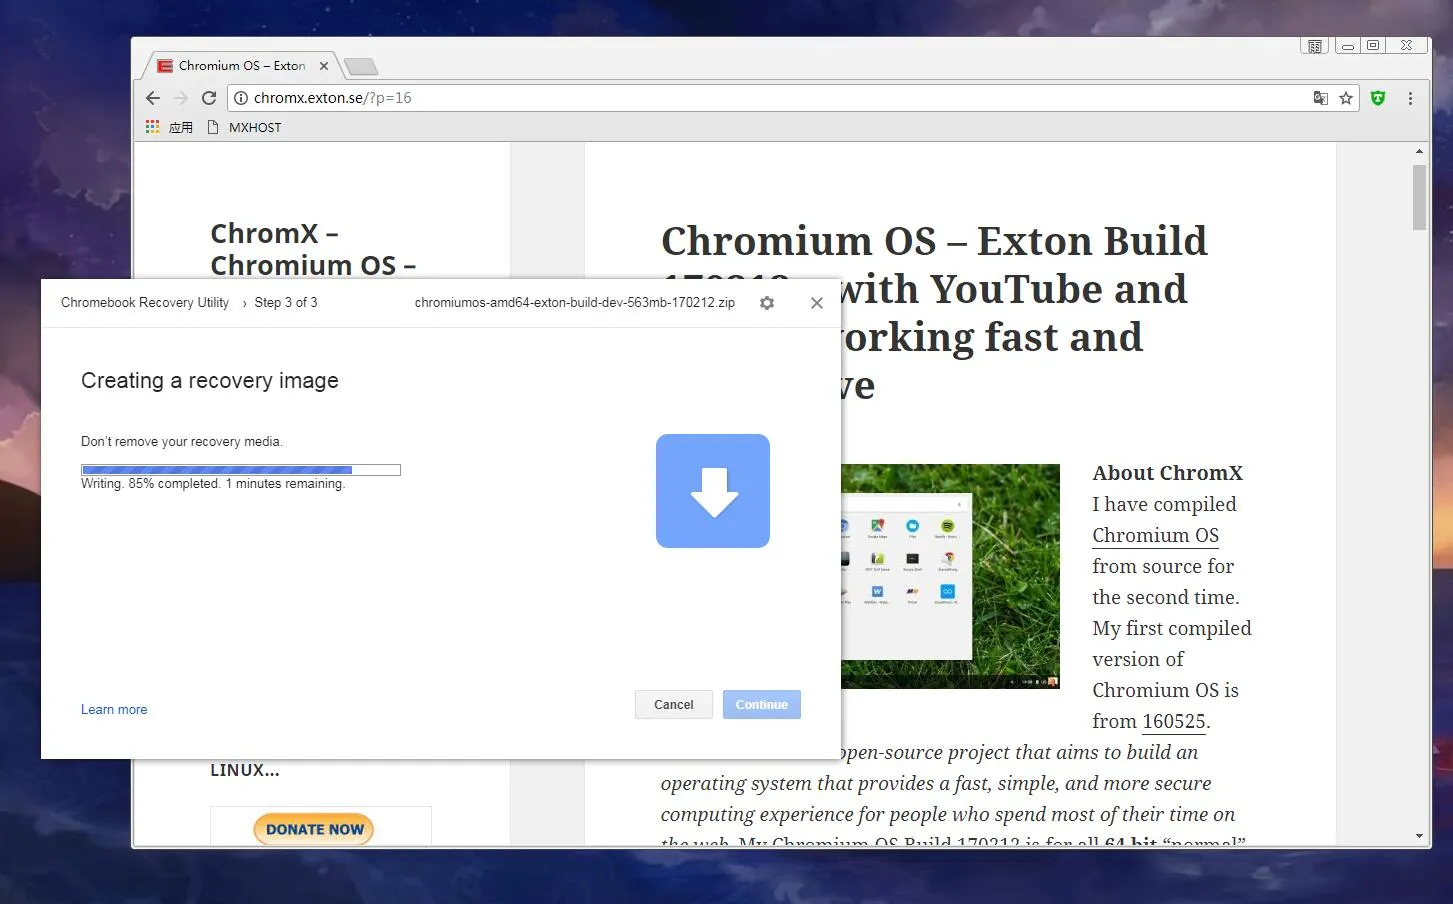
Task: Follow the Chromium OS article link
Action: (x=1155, y=536)
